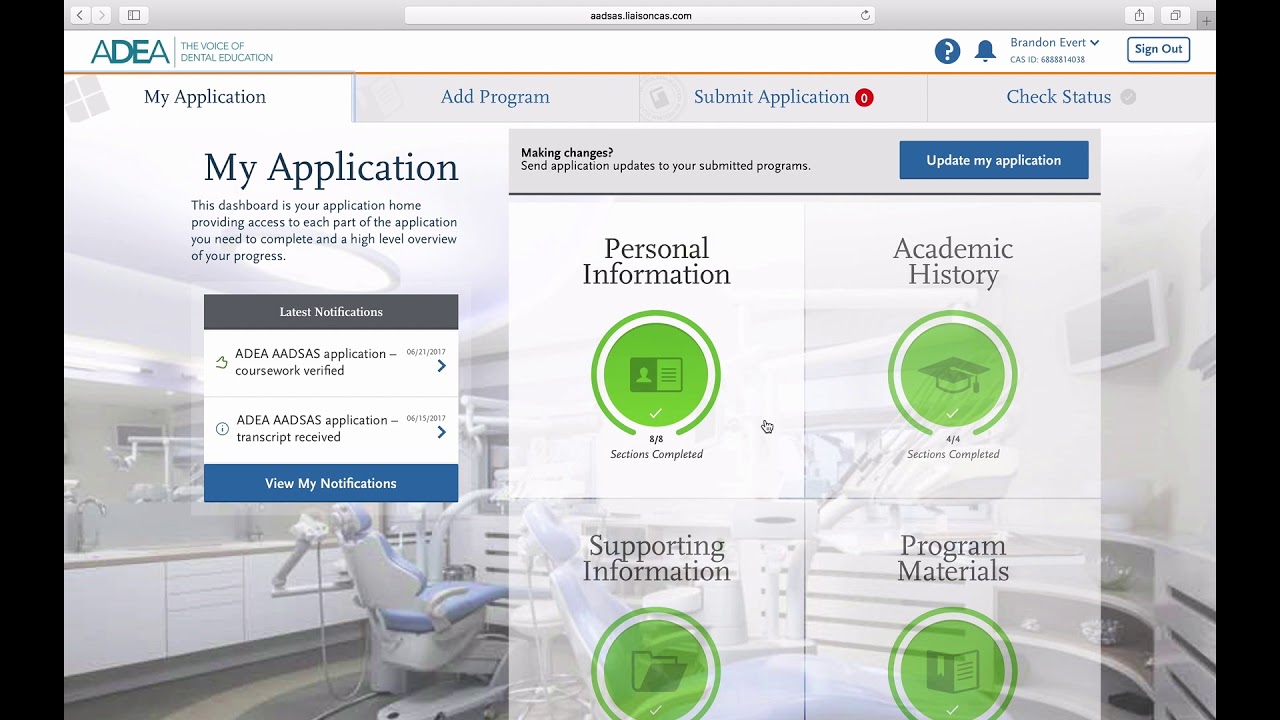This screenshot has height=720, width=1280.
Task: Open the notifications bell icon
Action: [x=985, y=51]
